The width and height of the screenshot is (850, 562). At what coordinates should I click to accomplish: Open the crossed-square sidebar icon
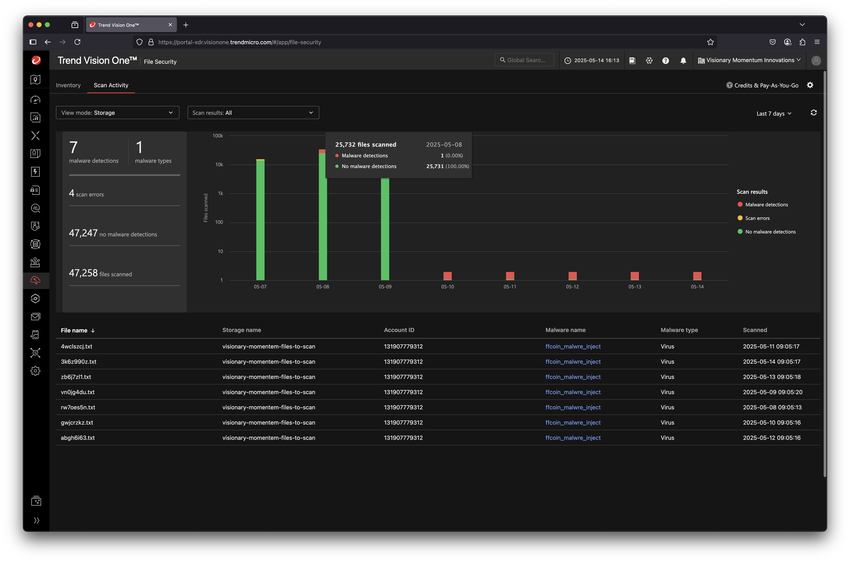pos(36,353)
